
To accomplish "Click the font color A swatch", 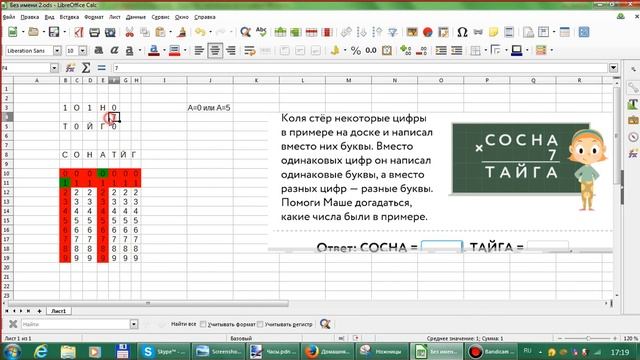I will click(x=153, y=50).
